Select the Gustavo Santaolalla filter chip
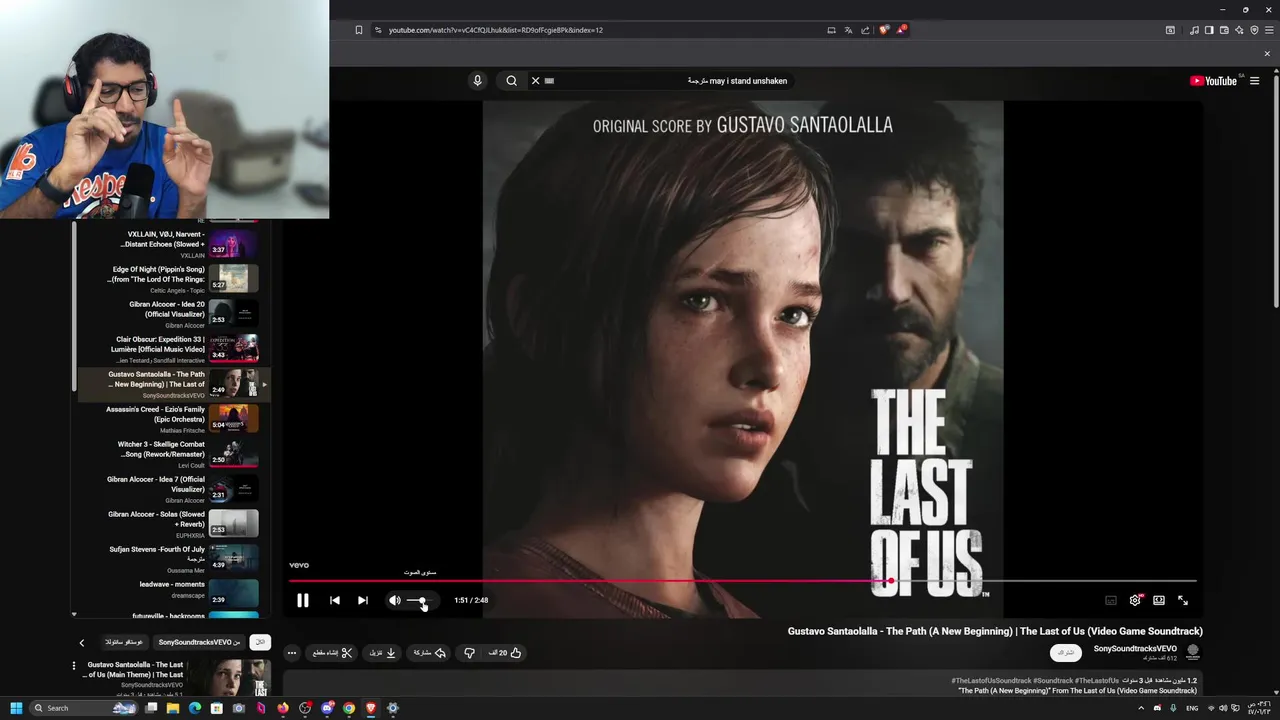This screenshot has height=720, width=1280. (x=124, y=642)
